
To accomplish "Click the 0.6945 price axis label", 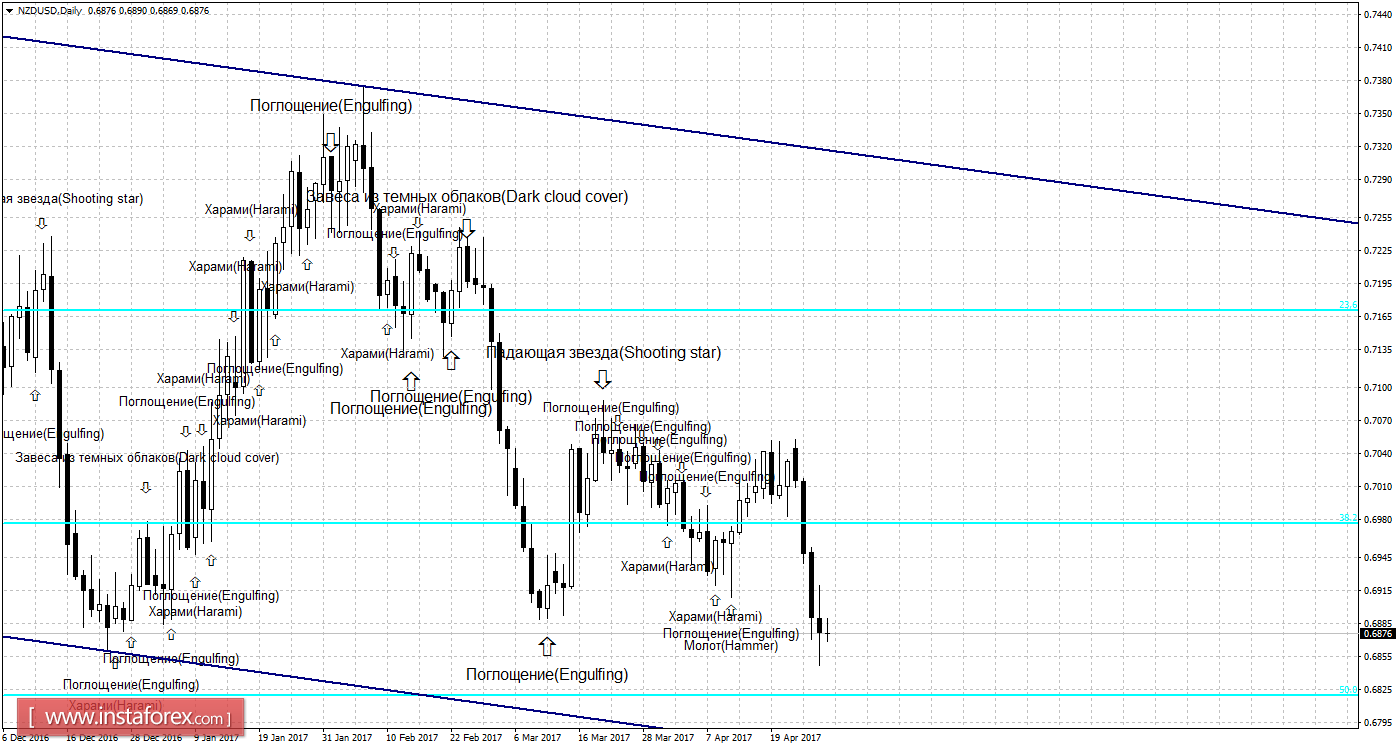I will pyautogui.click(x=1379, y=557).
